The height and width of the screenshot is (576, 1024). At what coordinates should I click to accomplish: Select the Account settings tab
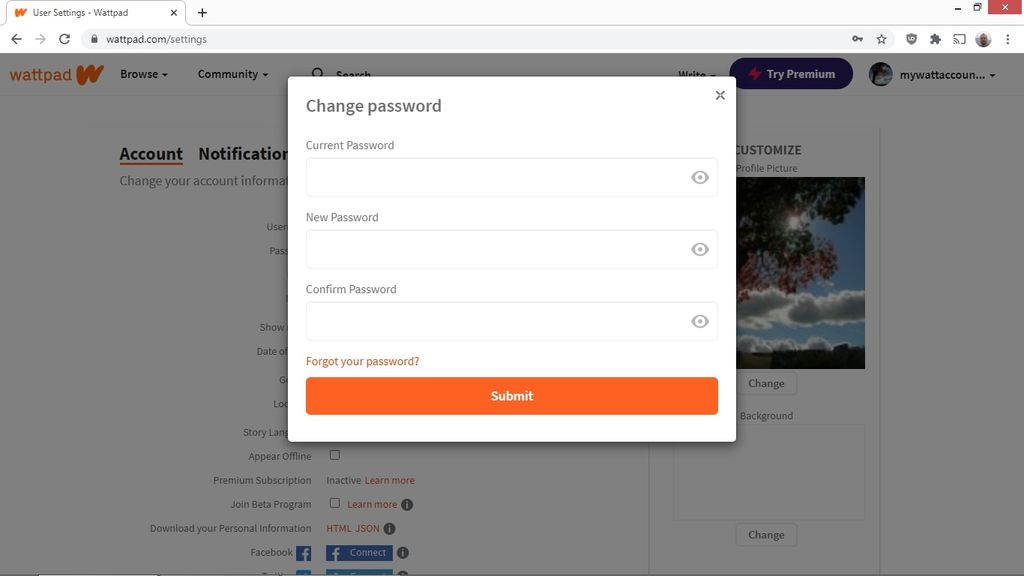(150, 153)
